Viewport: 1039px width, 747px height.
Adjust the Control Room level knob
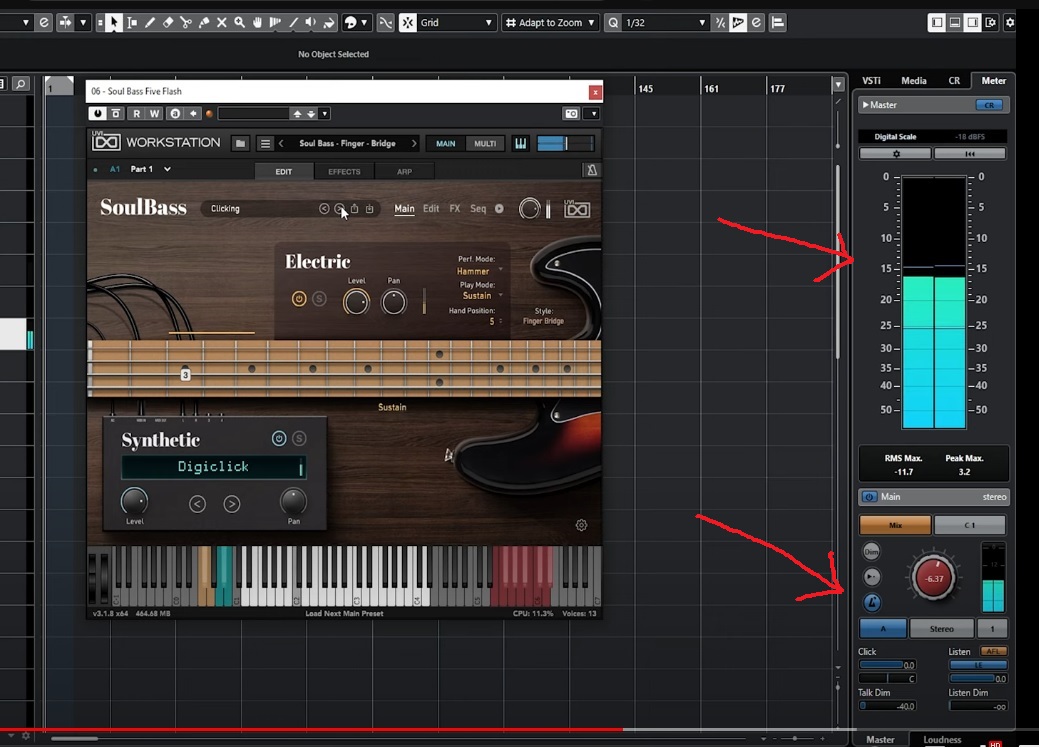click(934, 578)
